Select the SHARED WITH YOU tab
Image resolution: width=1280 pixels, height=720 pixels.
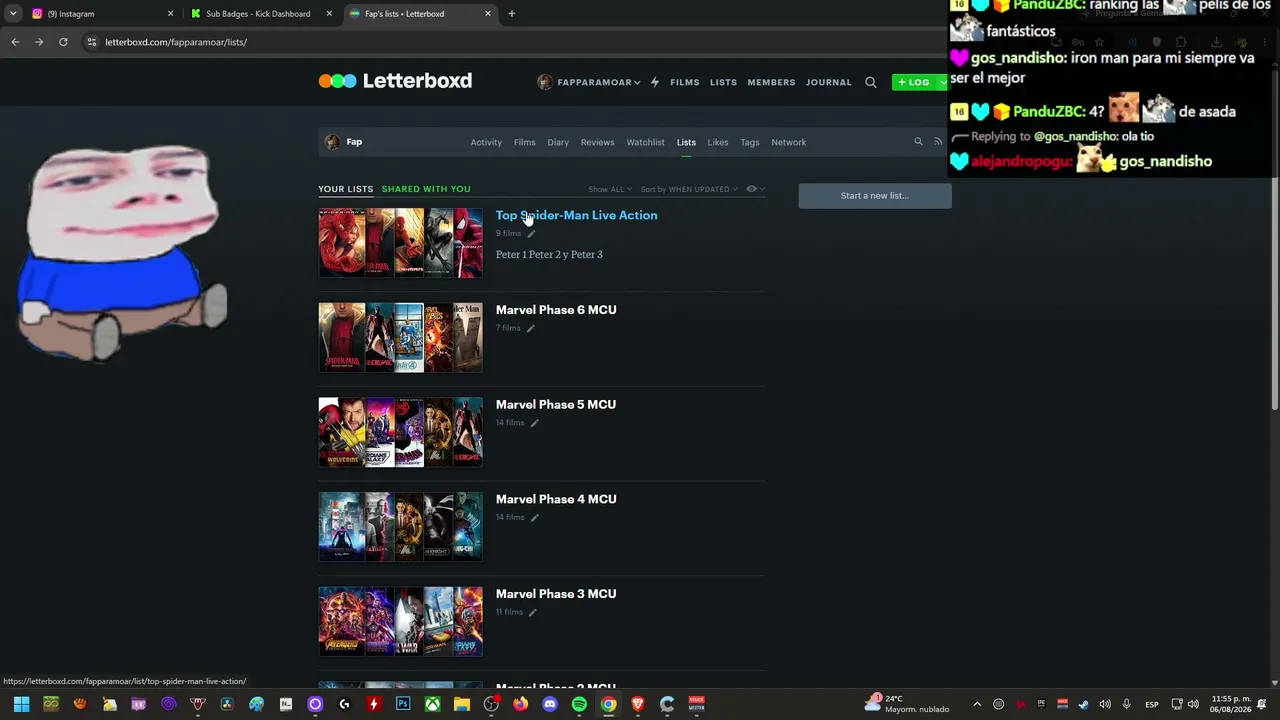[426, 189]
